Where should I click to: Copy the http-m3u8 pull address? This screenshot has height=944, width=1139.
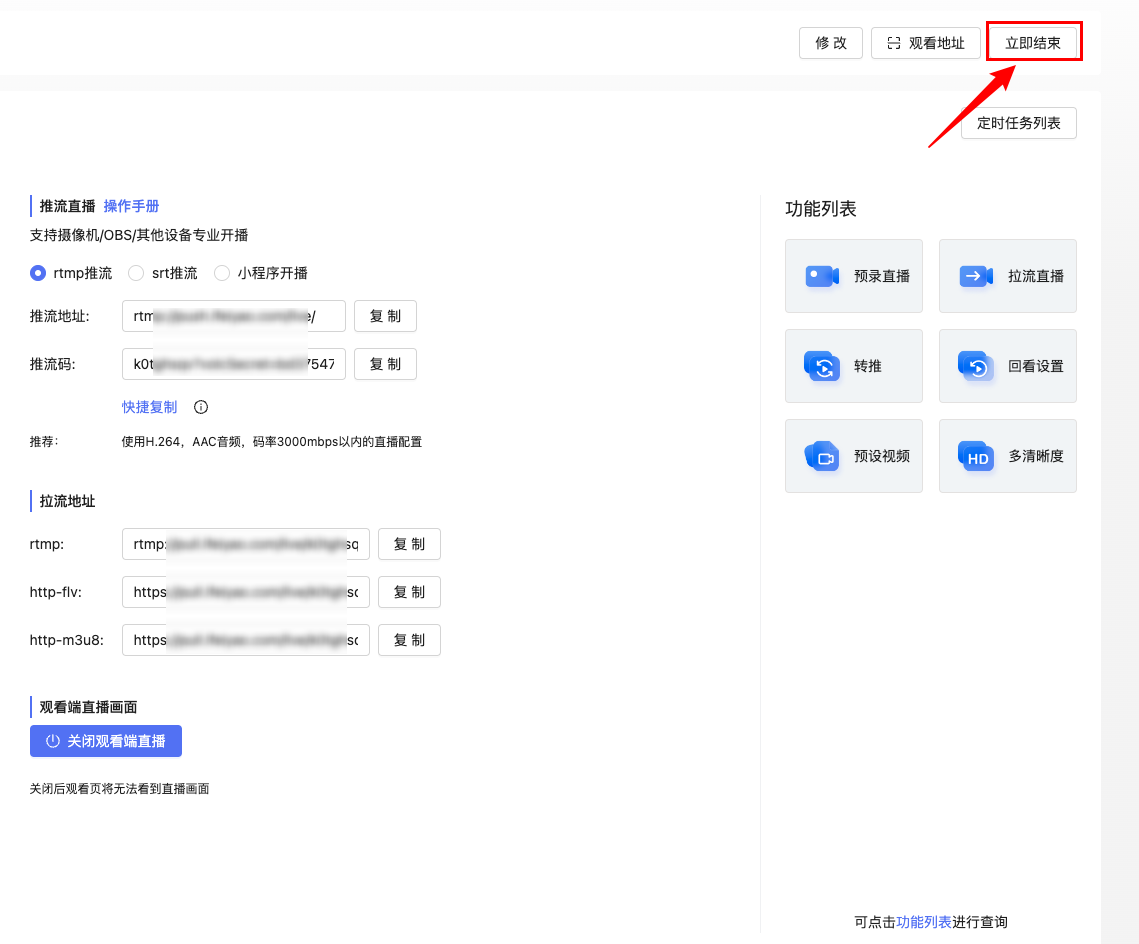point(409,640)
